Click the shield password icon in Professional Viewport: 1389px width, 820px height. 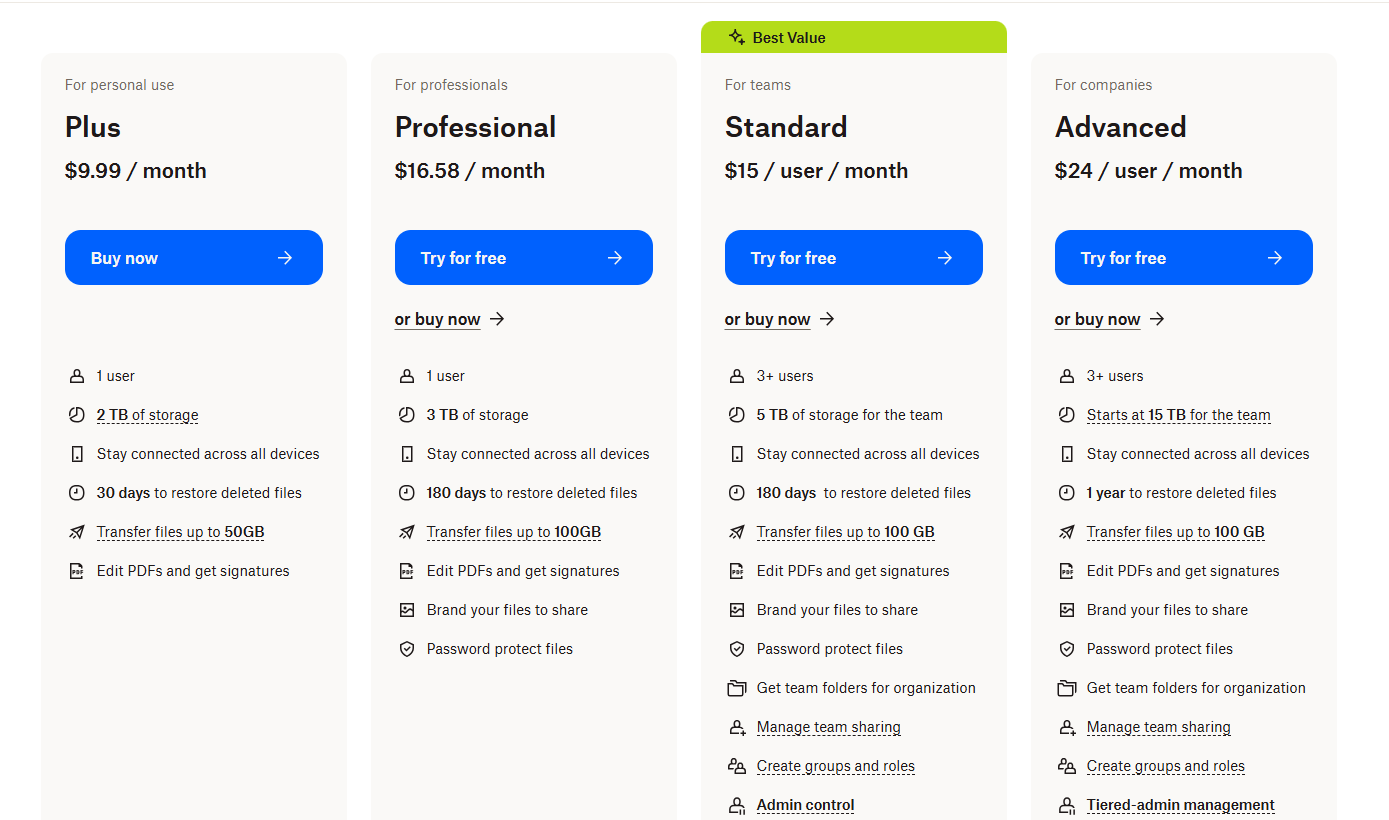pos(407,649)
